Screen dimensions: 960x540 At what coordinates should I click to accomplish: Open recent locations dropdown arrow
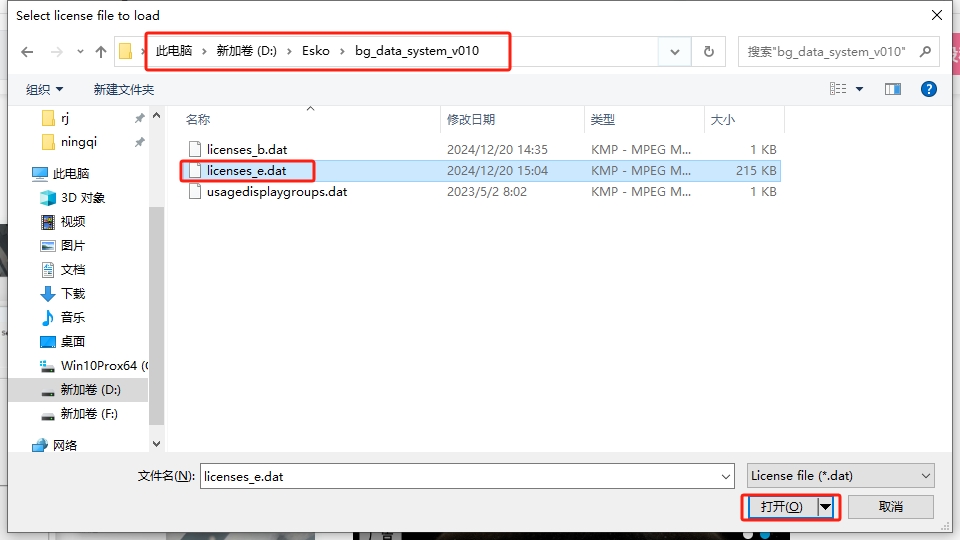pyautogui.click(x=80, y=52)
